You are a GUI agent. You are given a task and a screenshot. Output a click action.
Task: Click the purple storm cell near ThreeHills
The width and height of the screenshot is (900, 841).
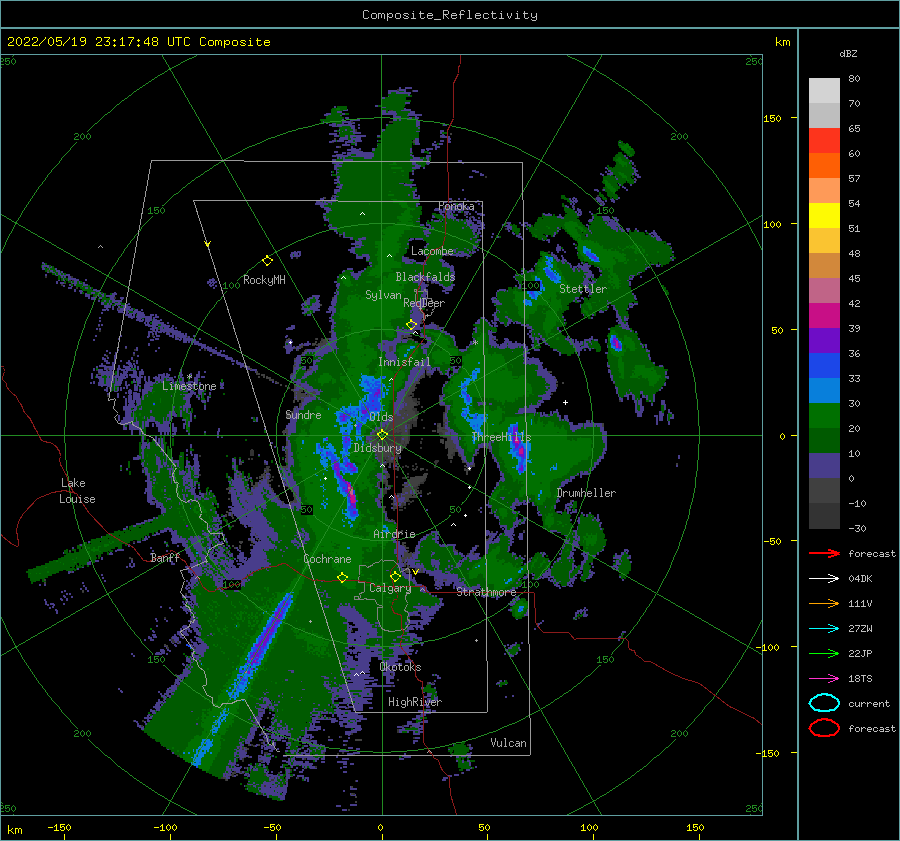point(518,448)
